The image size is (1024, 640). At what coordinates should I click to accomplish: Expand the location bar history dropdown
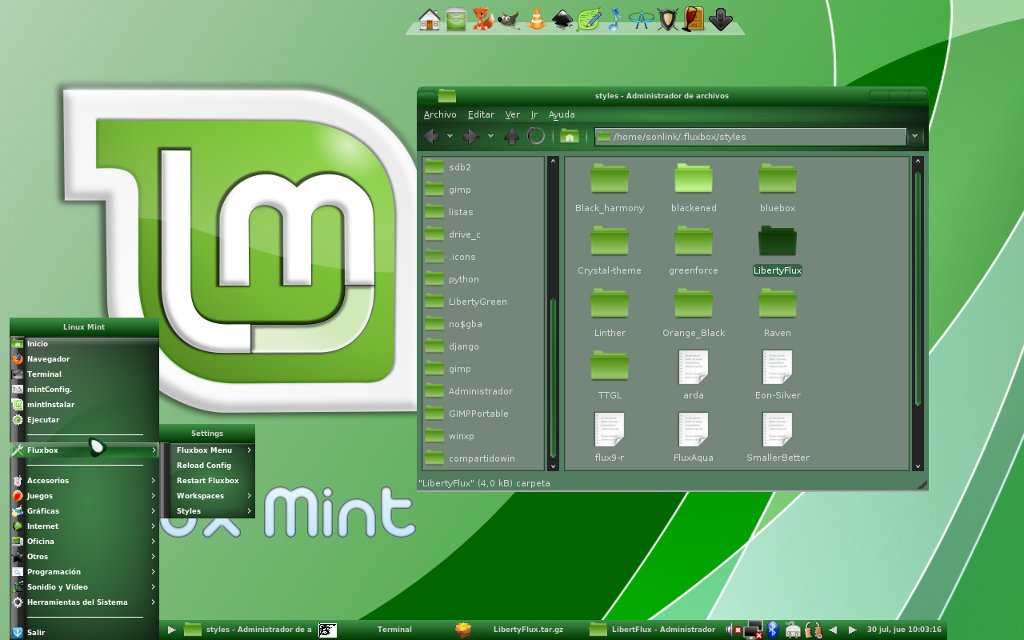pos(915,136)
